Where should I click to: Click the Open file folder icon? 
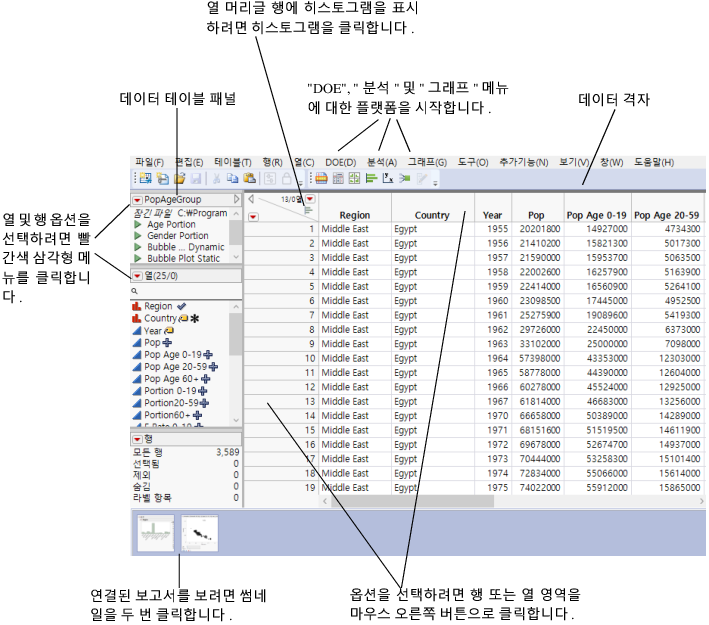point(180,179)
